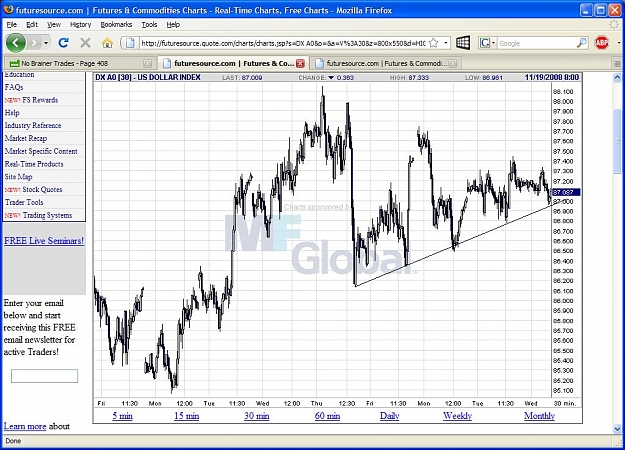Image resolution: width=625 pixels, height=450 pixels.
Task: Open the FAQs sidebar link
Action: pyautogui.click(x=14, y=87)
